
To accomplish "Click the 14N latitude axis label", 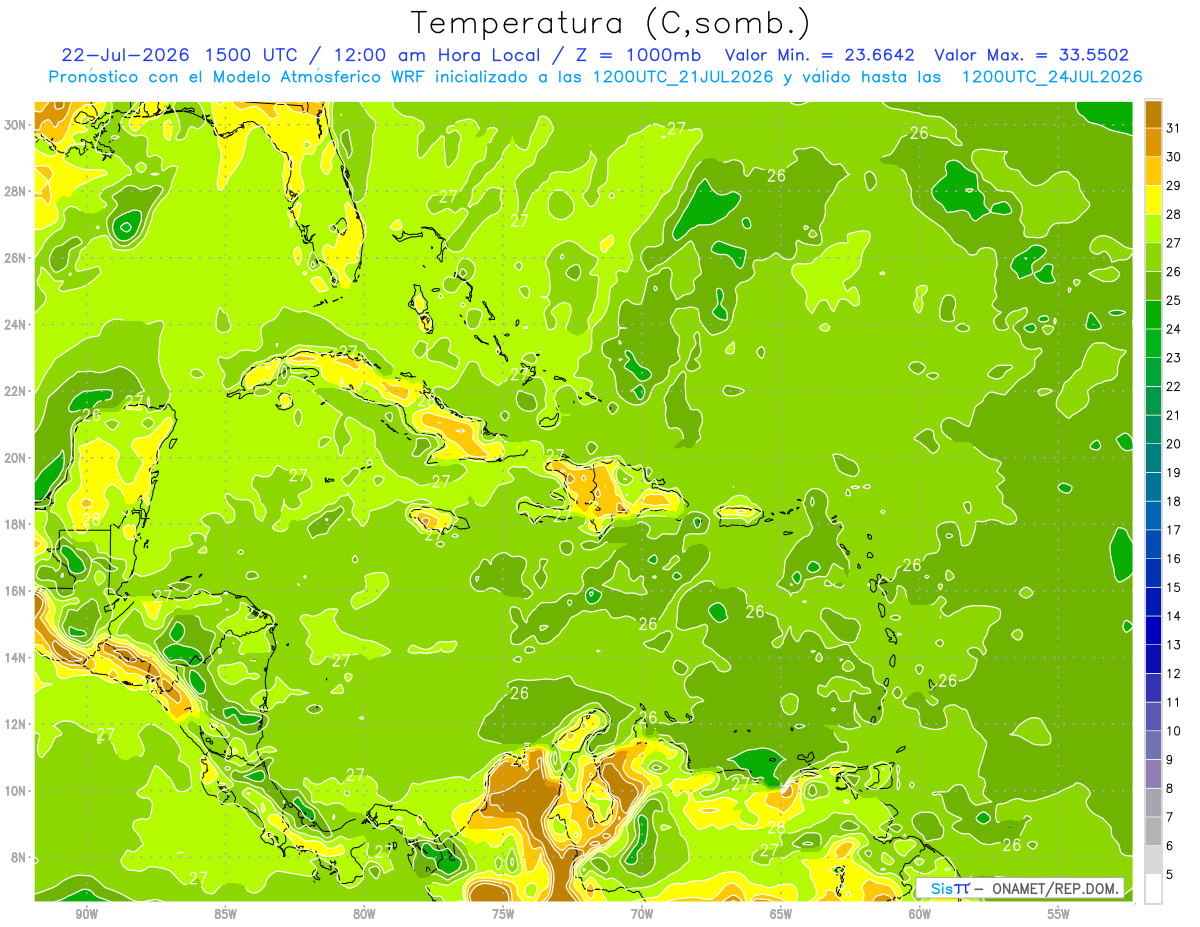I will coord(16,657).
